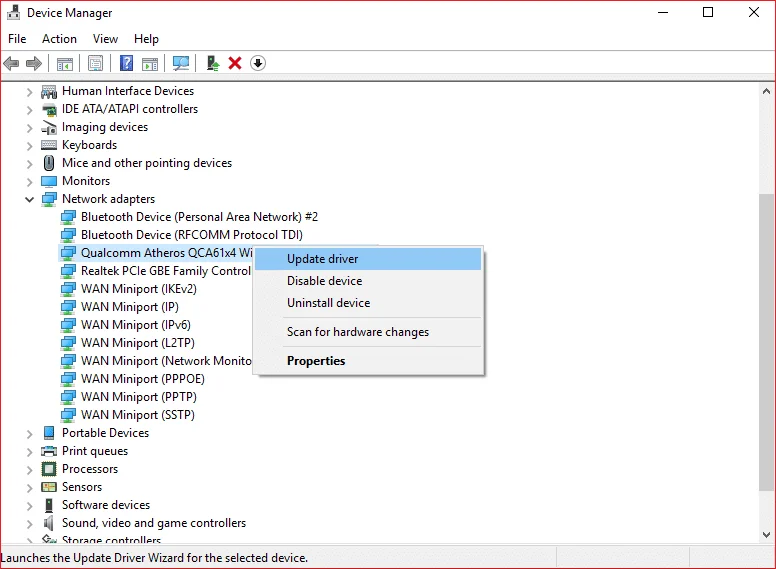
Task: Click the scrollbar down arrow
Action: click(x=766, y=534)
